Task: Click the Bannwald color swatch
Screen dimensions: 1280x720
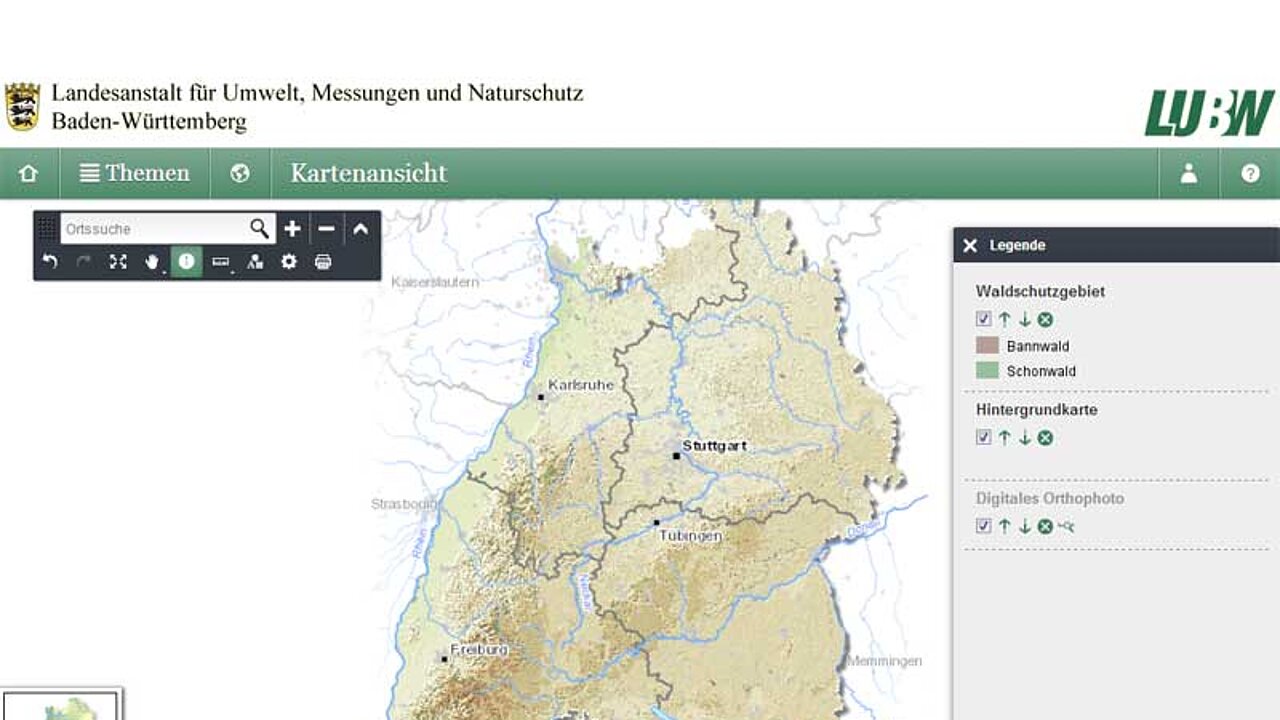Action: click(988, 345)
